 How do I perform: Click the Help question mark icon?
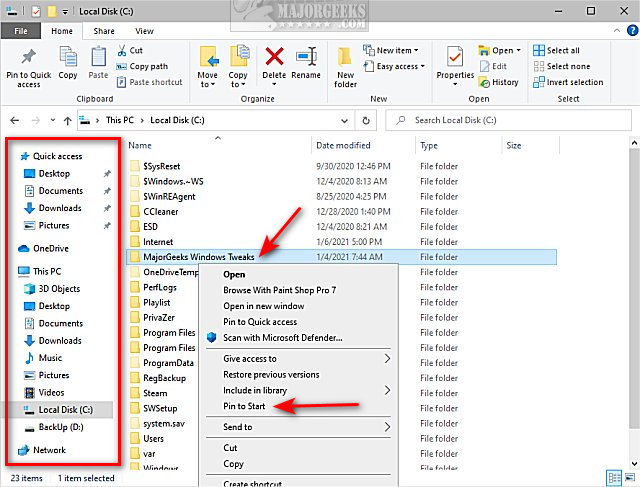pyautogui.click(x=632, y=31)
